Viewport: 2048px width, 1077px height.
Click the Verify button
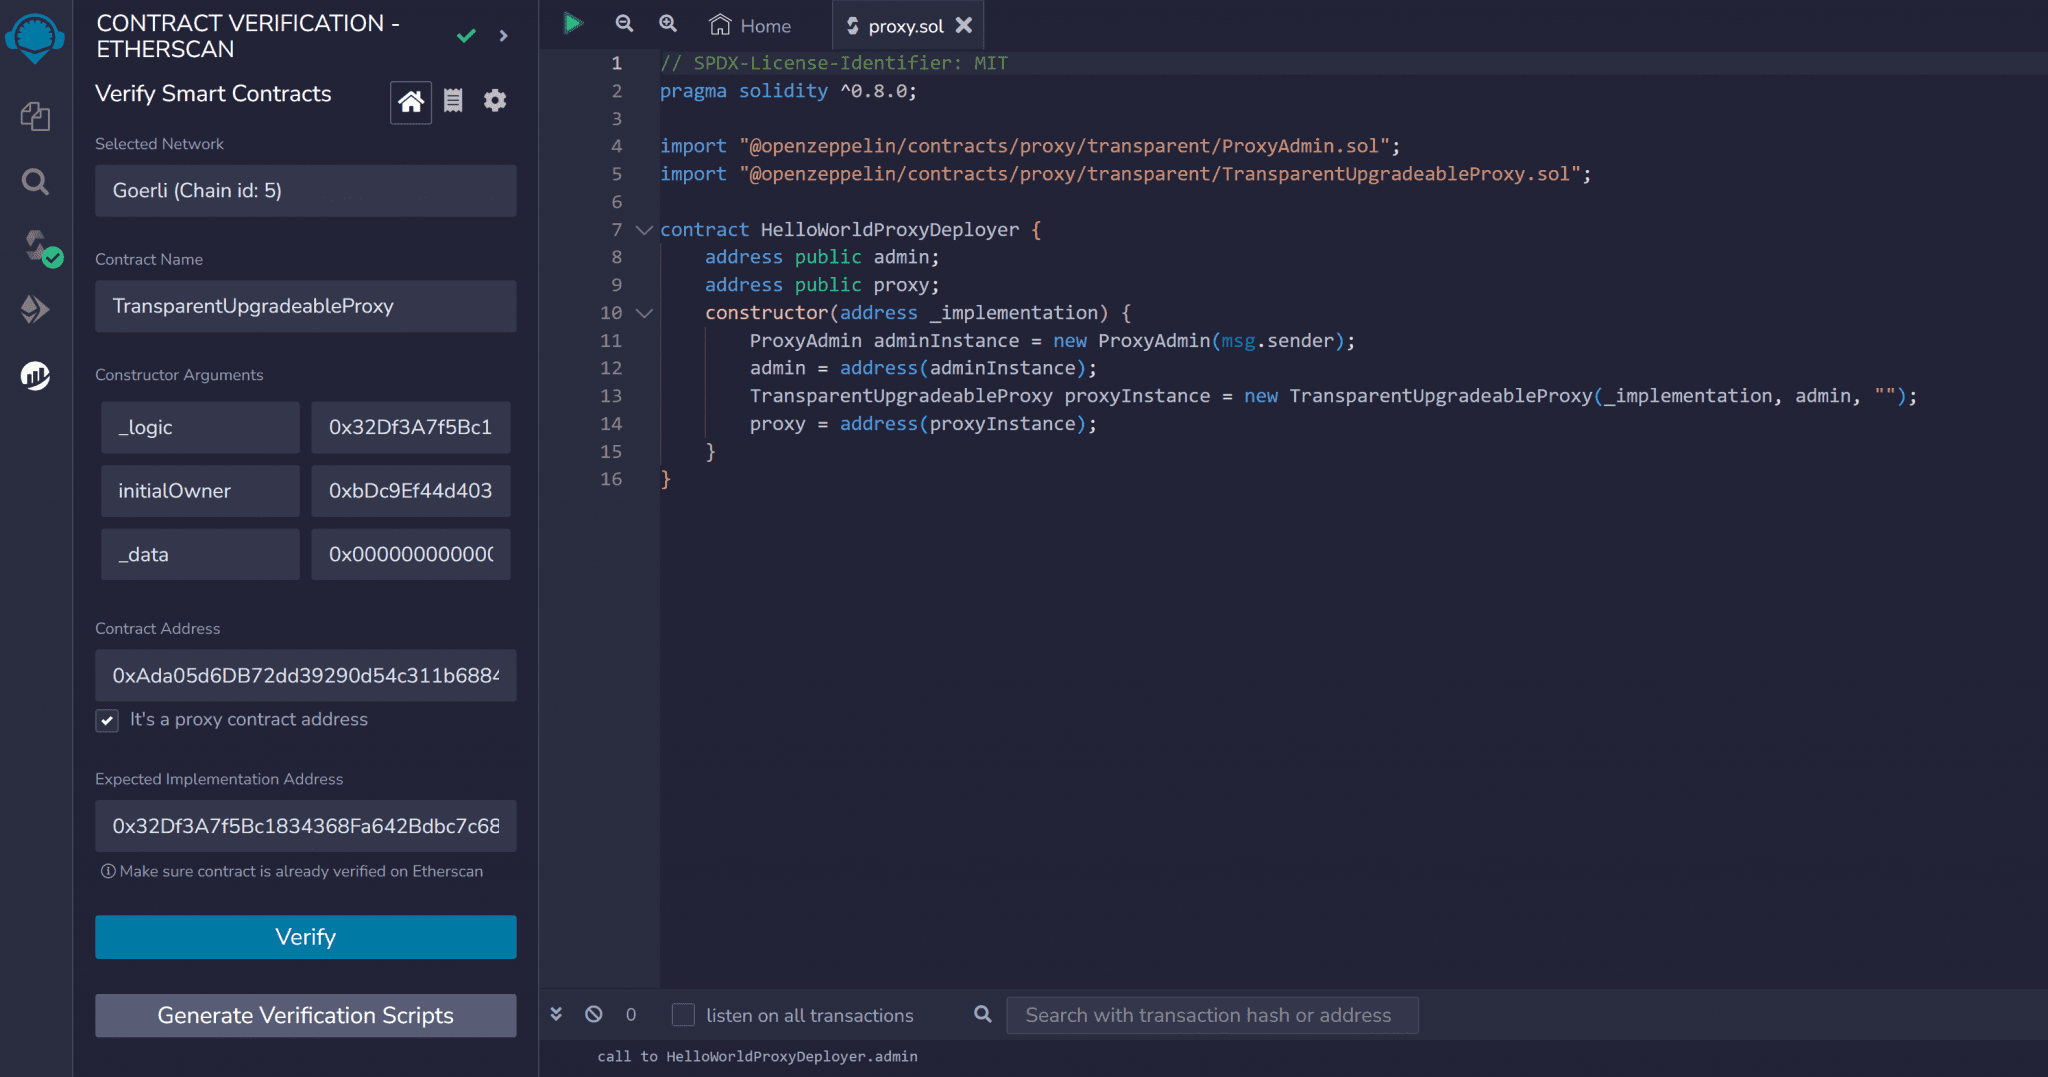[305, 937]
